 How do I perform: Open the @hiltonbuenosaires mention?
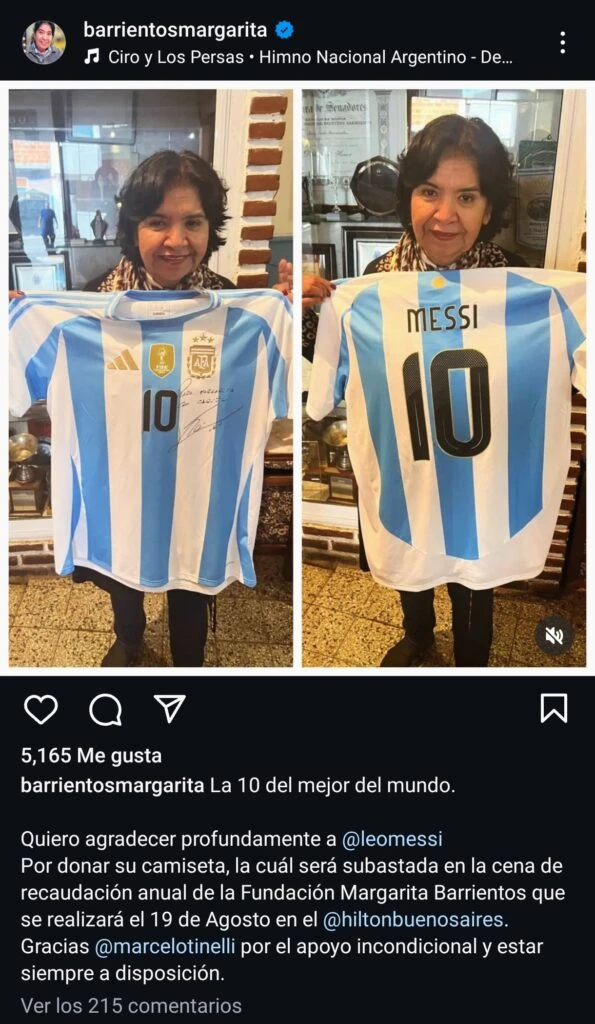click(x=414, y=920)
